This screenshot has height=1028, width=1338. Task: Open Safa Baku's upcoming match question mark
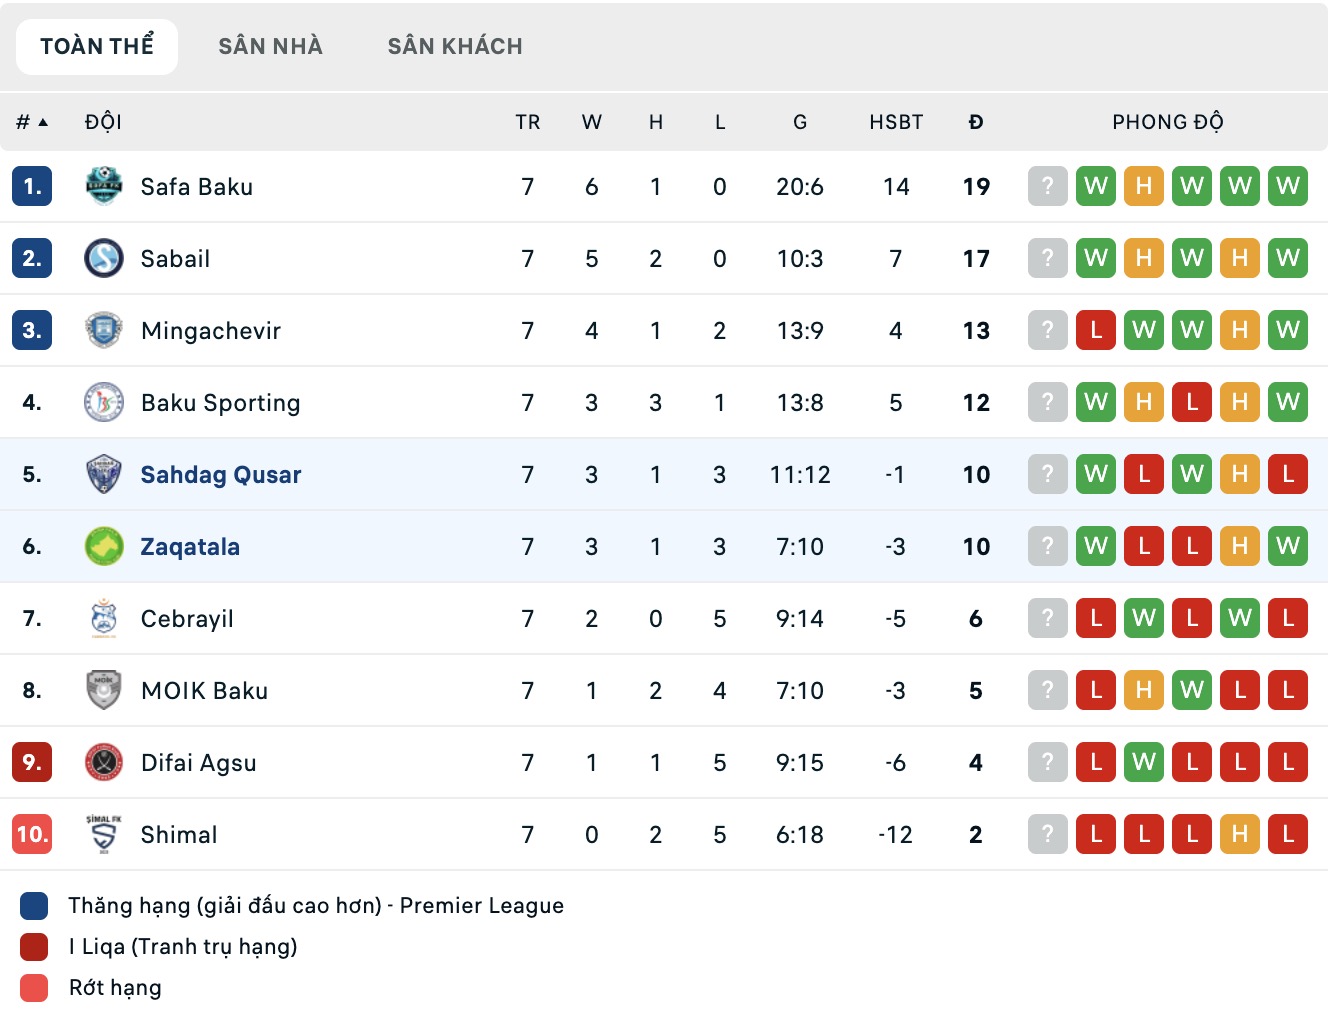[1047, 186]
